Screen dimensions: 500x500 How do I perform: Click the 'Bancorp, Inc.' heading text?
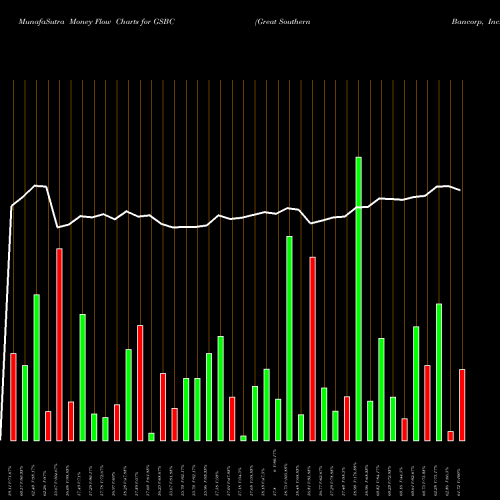(x=476, y=22)
